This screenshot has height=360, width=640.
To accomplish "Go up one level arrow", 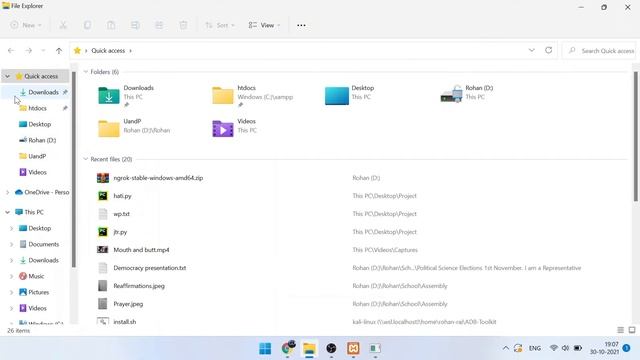I will pos(59,51).
